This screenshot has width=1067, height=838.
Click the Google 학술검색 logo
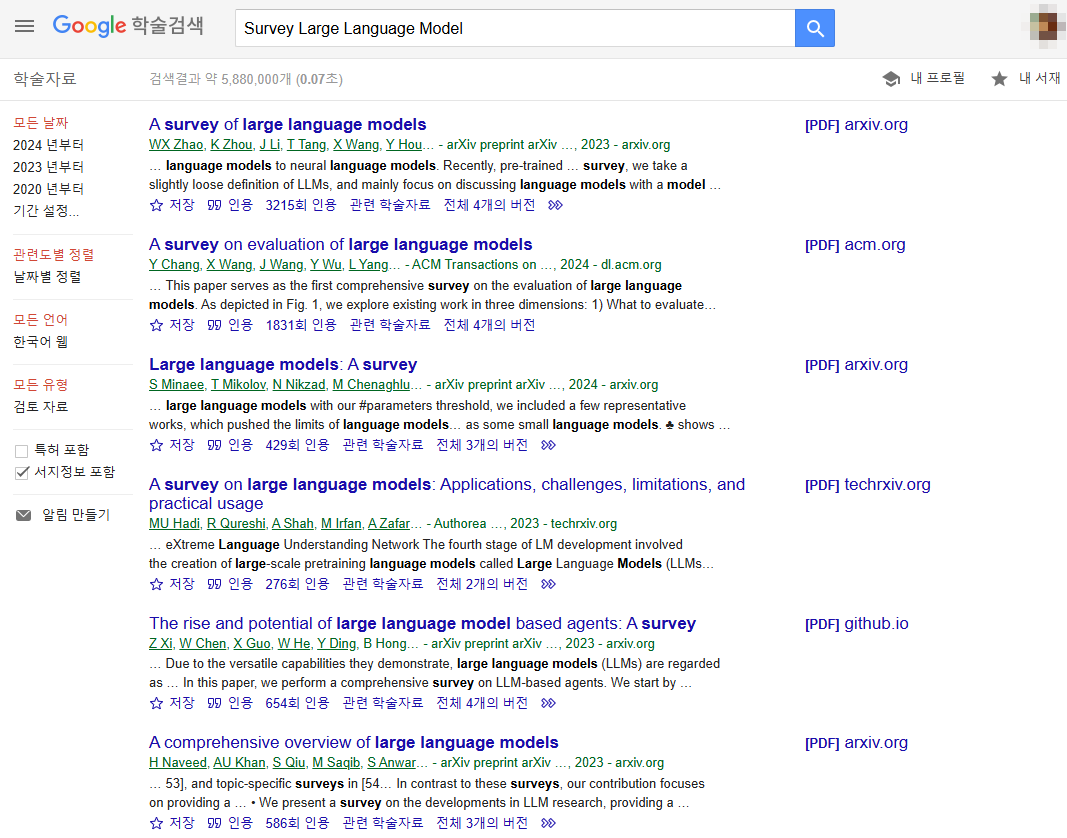point(129,26)
